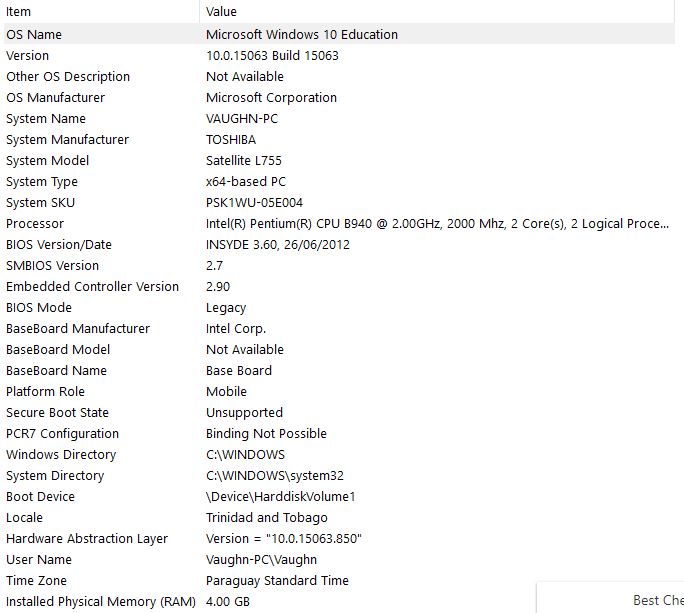Select the Other OS Description row
Viewport: 684px width, 613px height.
coord(339,76)
